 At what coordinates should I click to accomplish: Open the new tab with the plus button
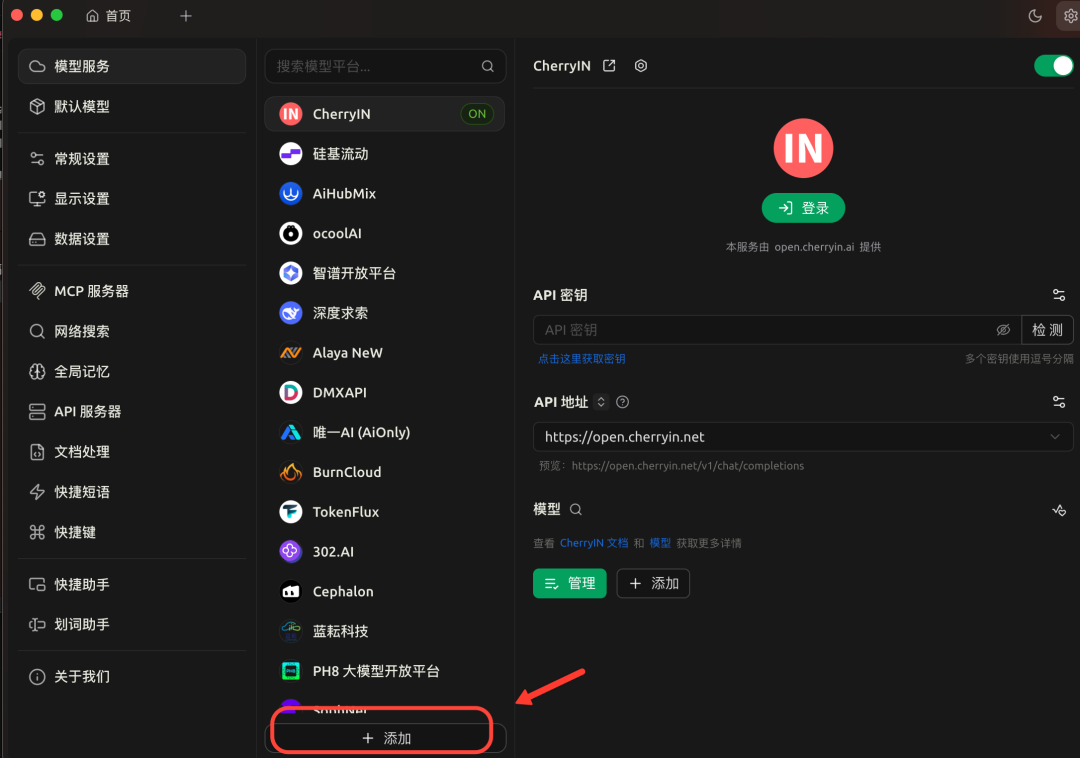tap(186, 16)
